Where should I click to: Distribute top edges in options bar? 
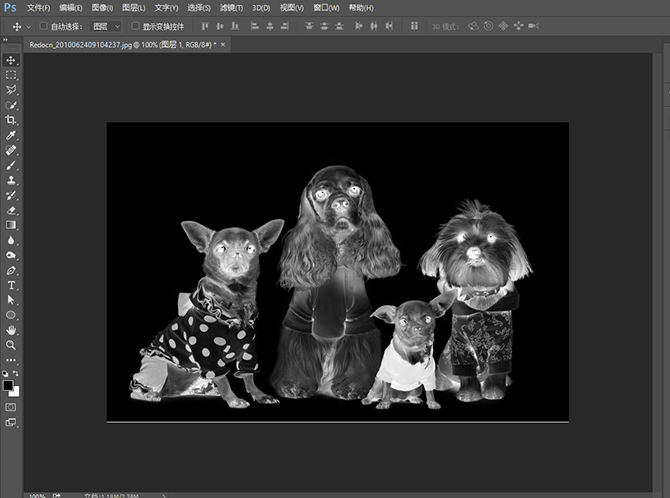[309, 27]
